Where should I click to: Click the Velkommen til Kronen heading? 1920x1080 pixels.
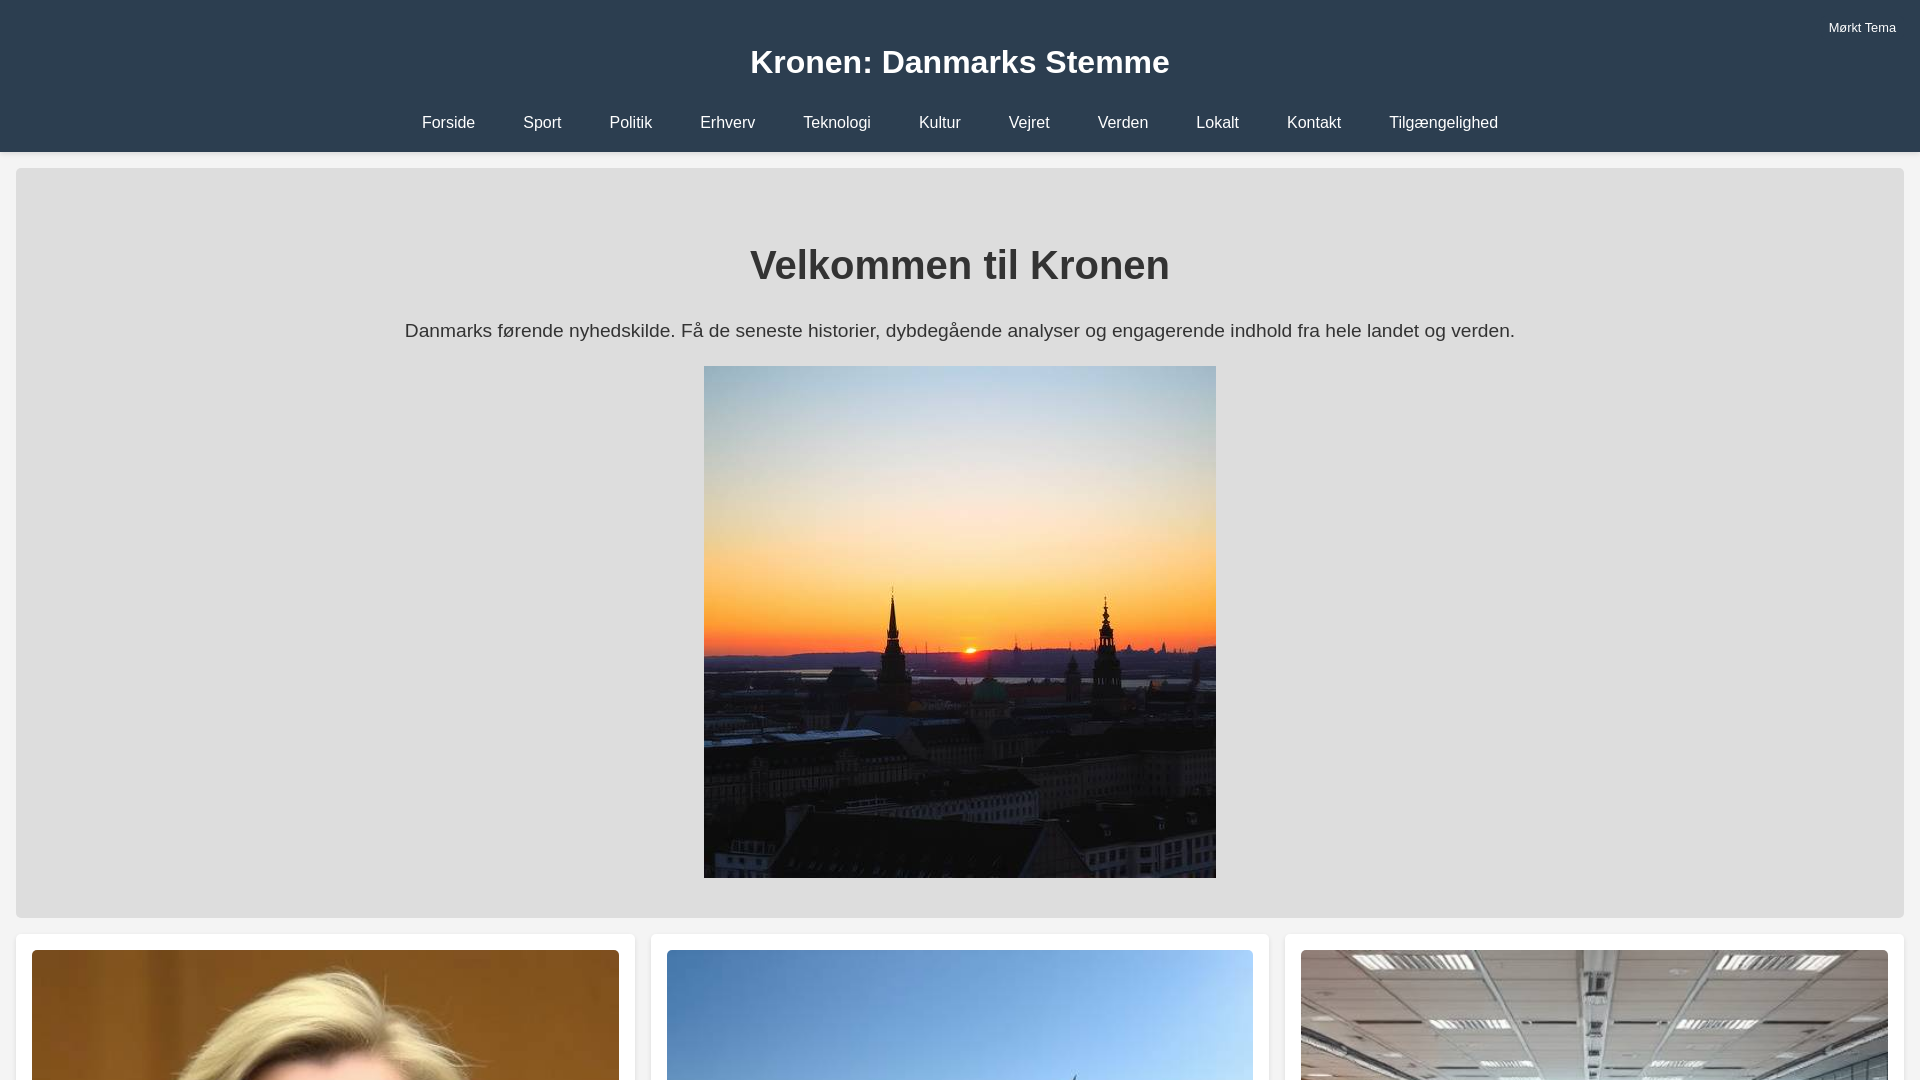959,265
